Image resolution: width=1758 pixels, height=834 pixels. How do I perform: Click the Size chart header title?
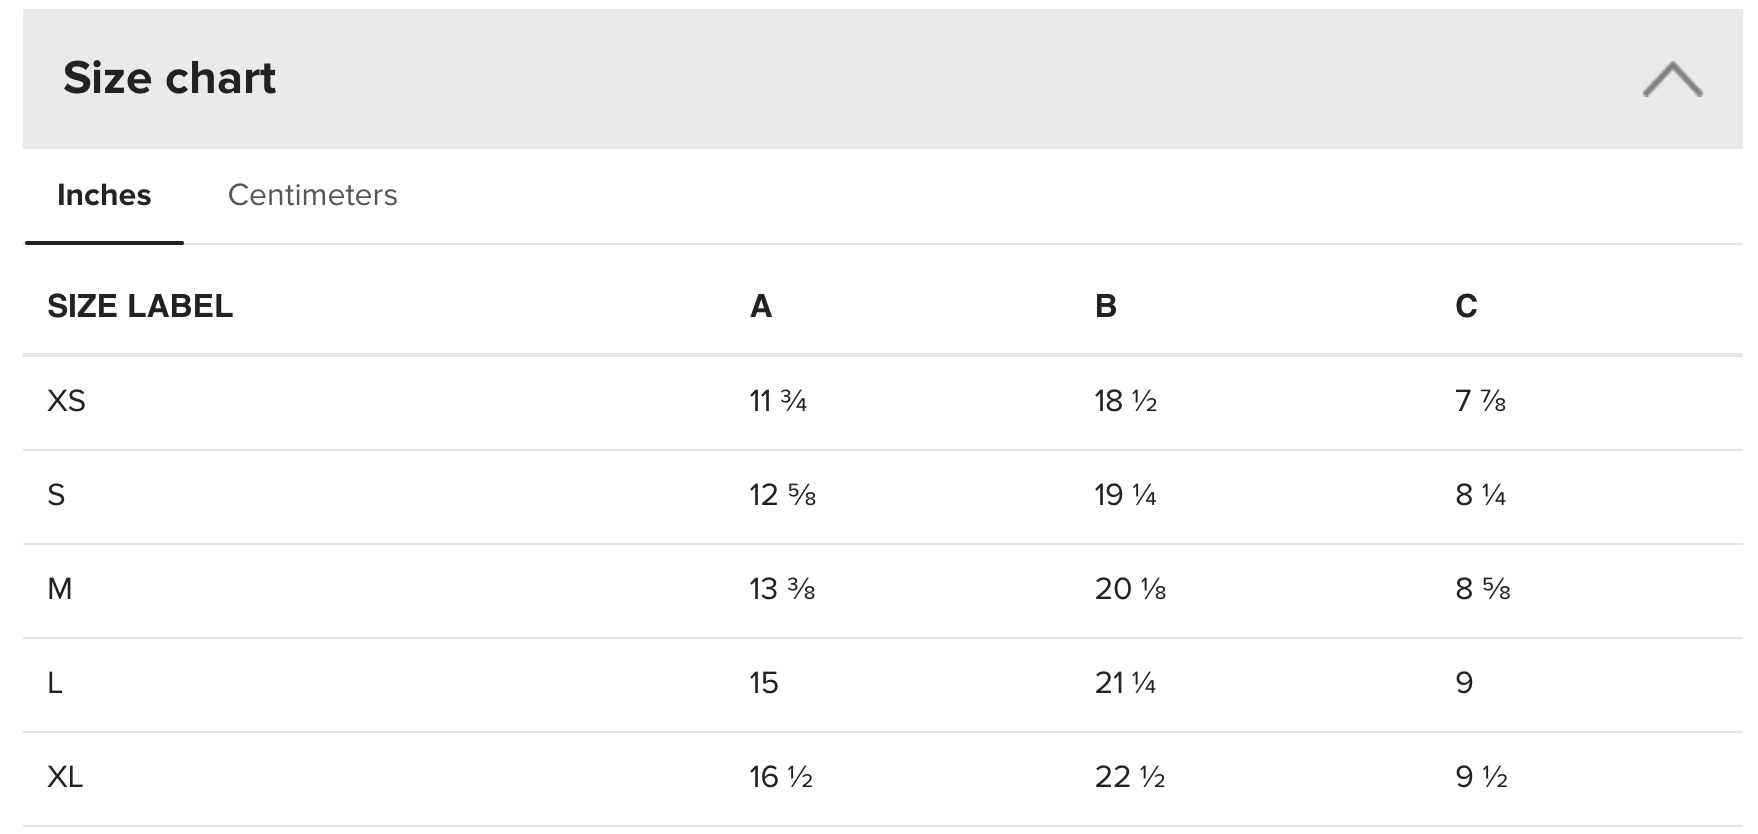pyautogui.click(x=169, y=78)
